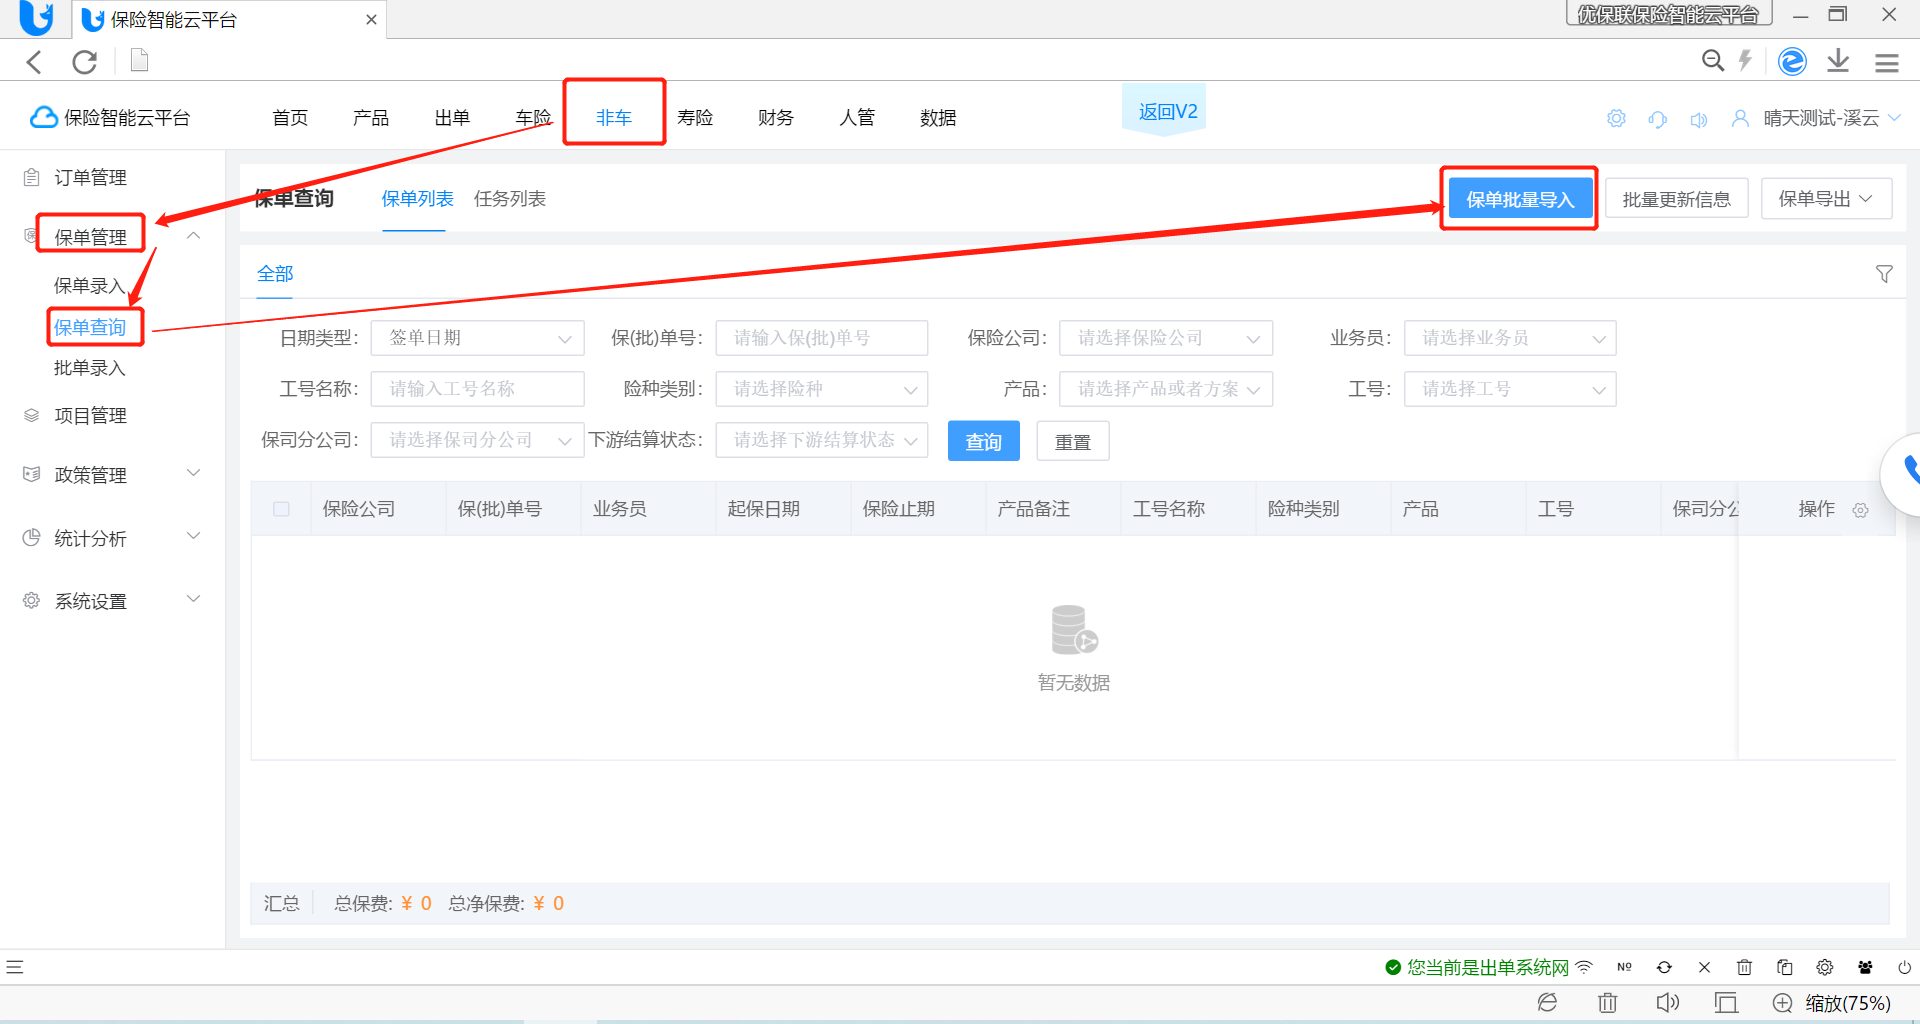
Task: Open the 业务员 dropdown
Action: (x=1510, y=338)
